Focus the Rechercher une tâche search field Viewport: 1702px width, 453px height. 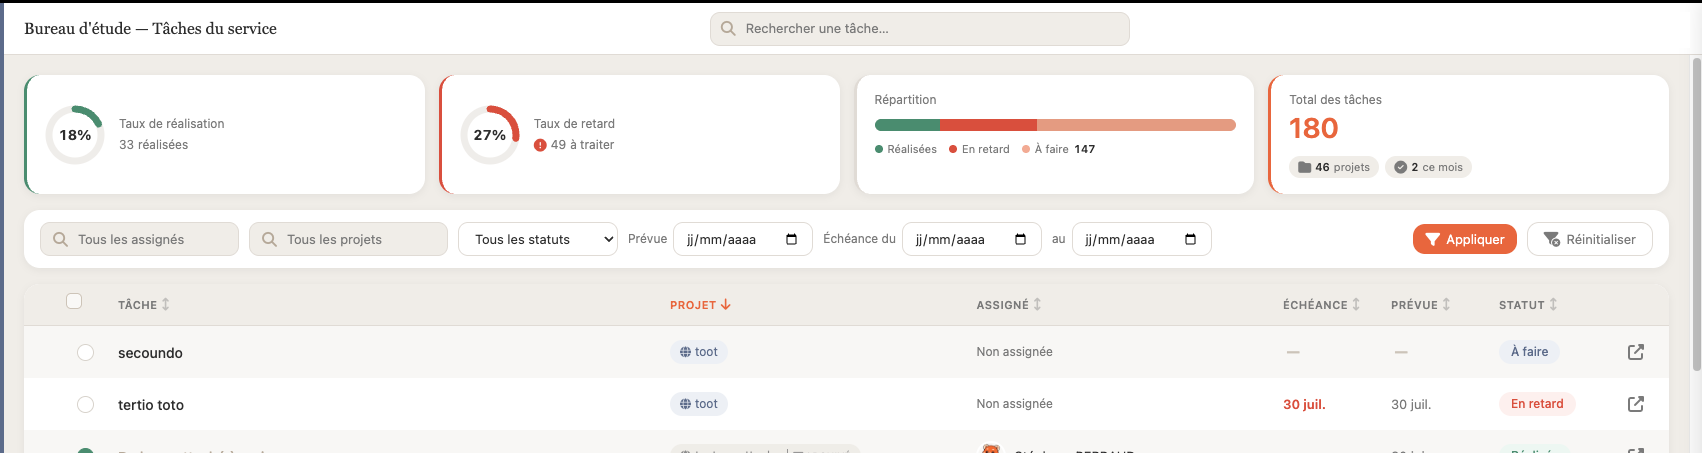pos(920,29)
